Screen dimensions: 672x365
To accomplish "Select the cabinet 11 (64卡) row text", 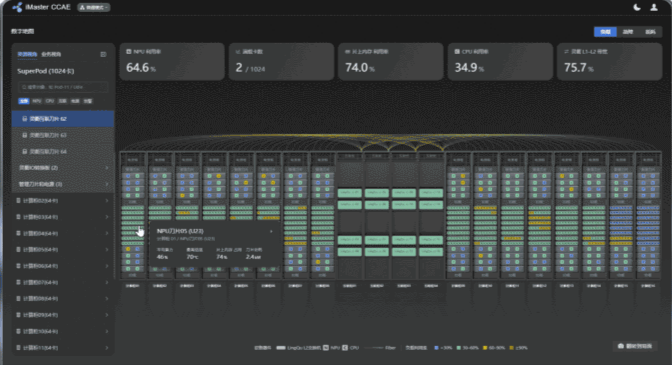I will coord(40,347).
